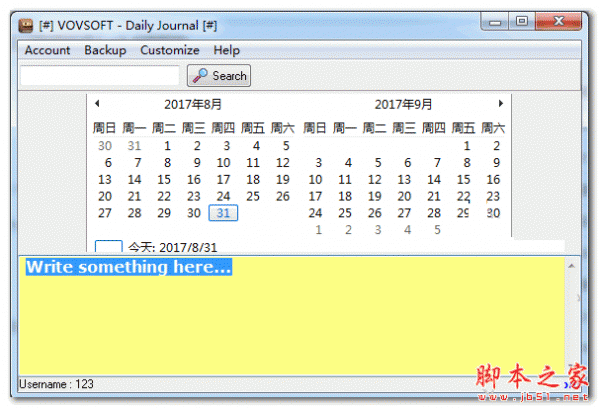The height and width of the screenshot is (408, 600).
Task: Open the Account menu
Action: click(47, 50)
